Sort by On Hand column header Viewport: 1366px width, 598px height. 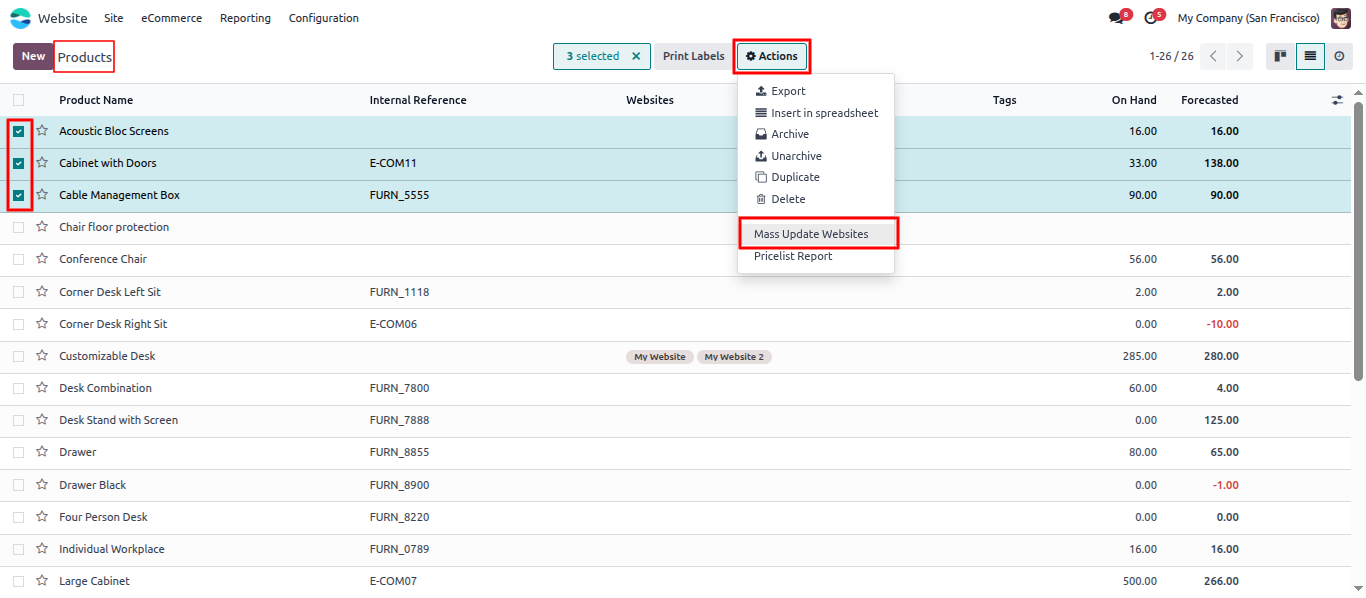(x=1134, y=100)
